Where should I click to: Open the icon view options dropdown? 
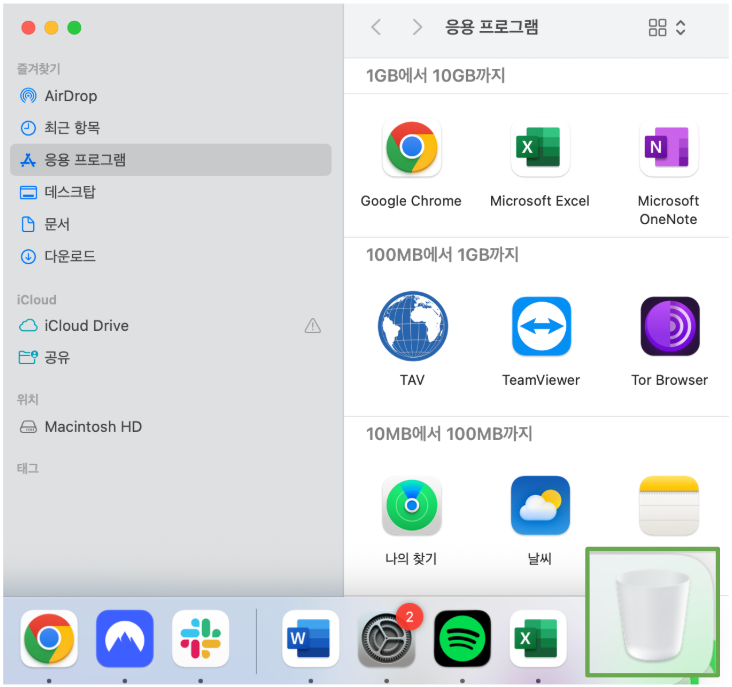pyautogui.click(x=667, y=28)
